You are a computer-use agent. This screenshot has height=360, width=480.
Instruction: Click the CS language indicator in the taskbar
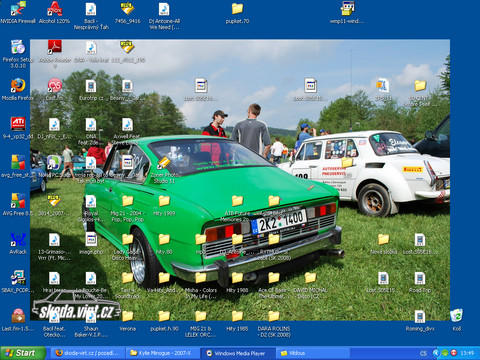click(423, 353)
